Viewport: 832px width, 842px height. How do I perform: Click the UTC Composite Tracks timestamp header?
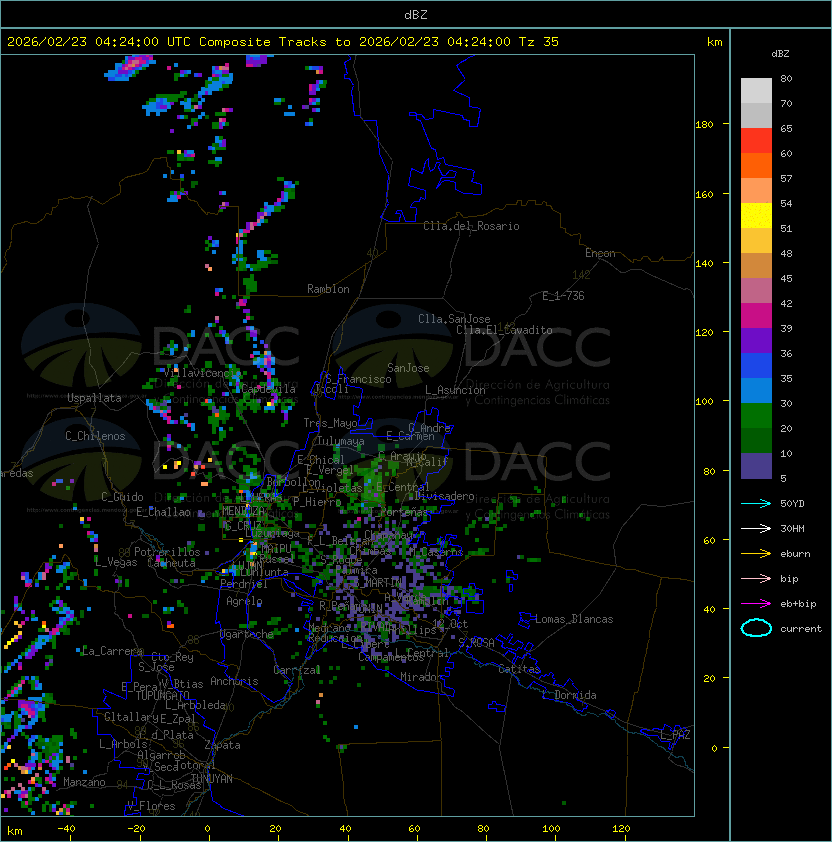283,42
